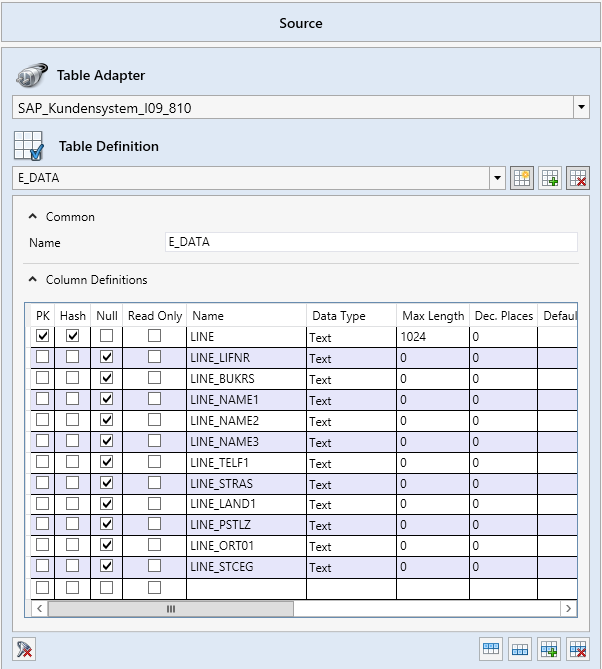Click the Data Type column header
The image size is (602, 669).
(338, 316)
